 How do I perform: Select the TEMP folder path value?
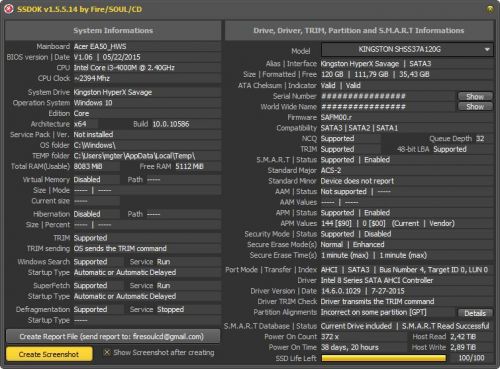coord(134,156)
